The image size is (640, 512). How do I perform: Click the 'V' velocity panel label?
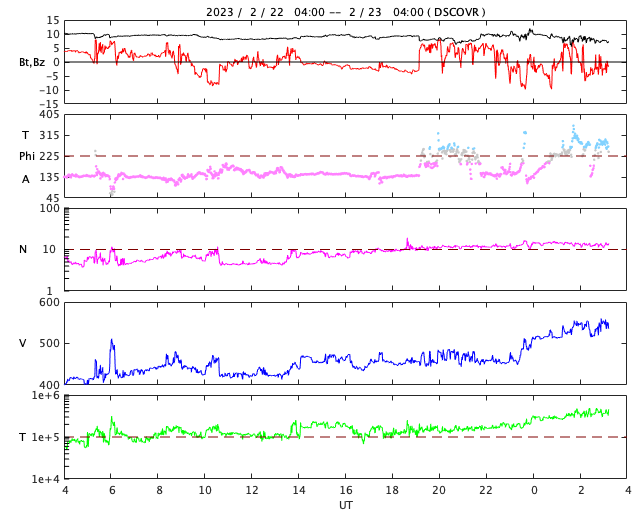coord(23,343)
